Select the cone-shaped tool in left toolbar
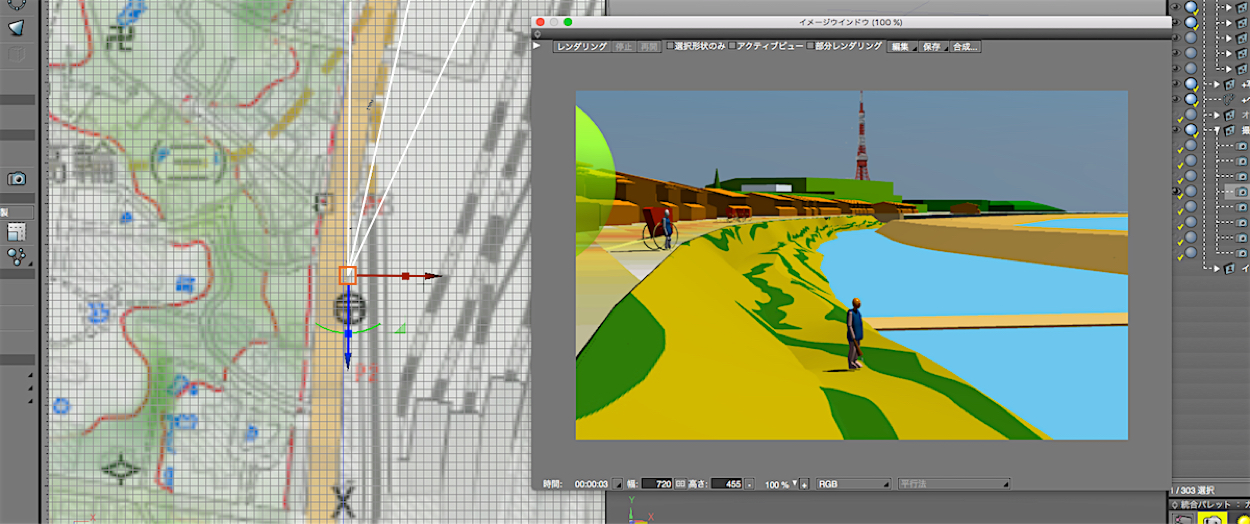This screenshot has width=1250, height=524. [x=16, y=27]
